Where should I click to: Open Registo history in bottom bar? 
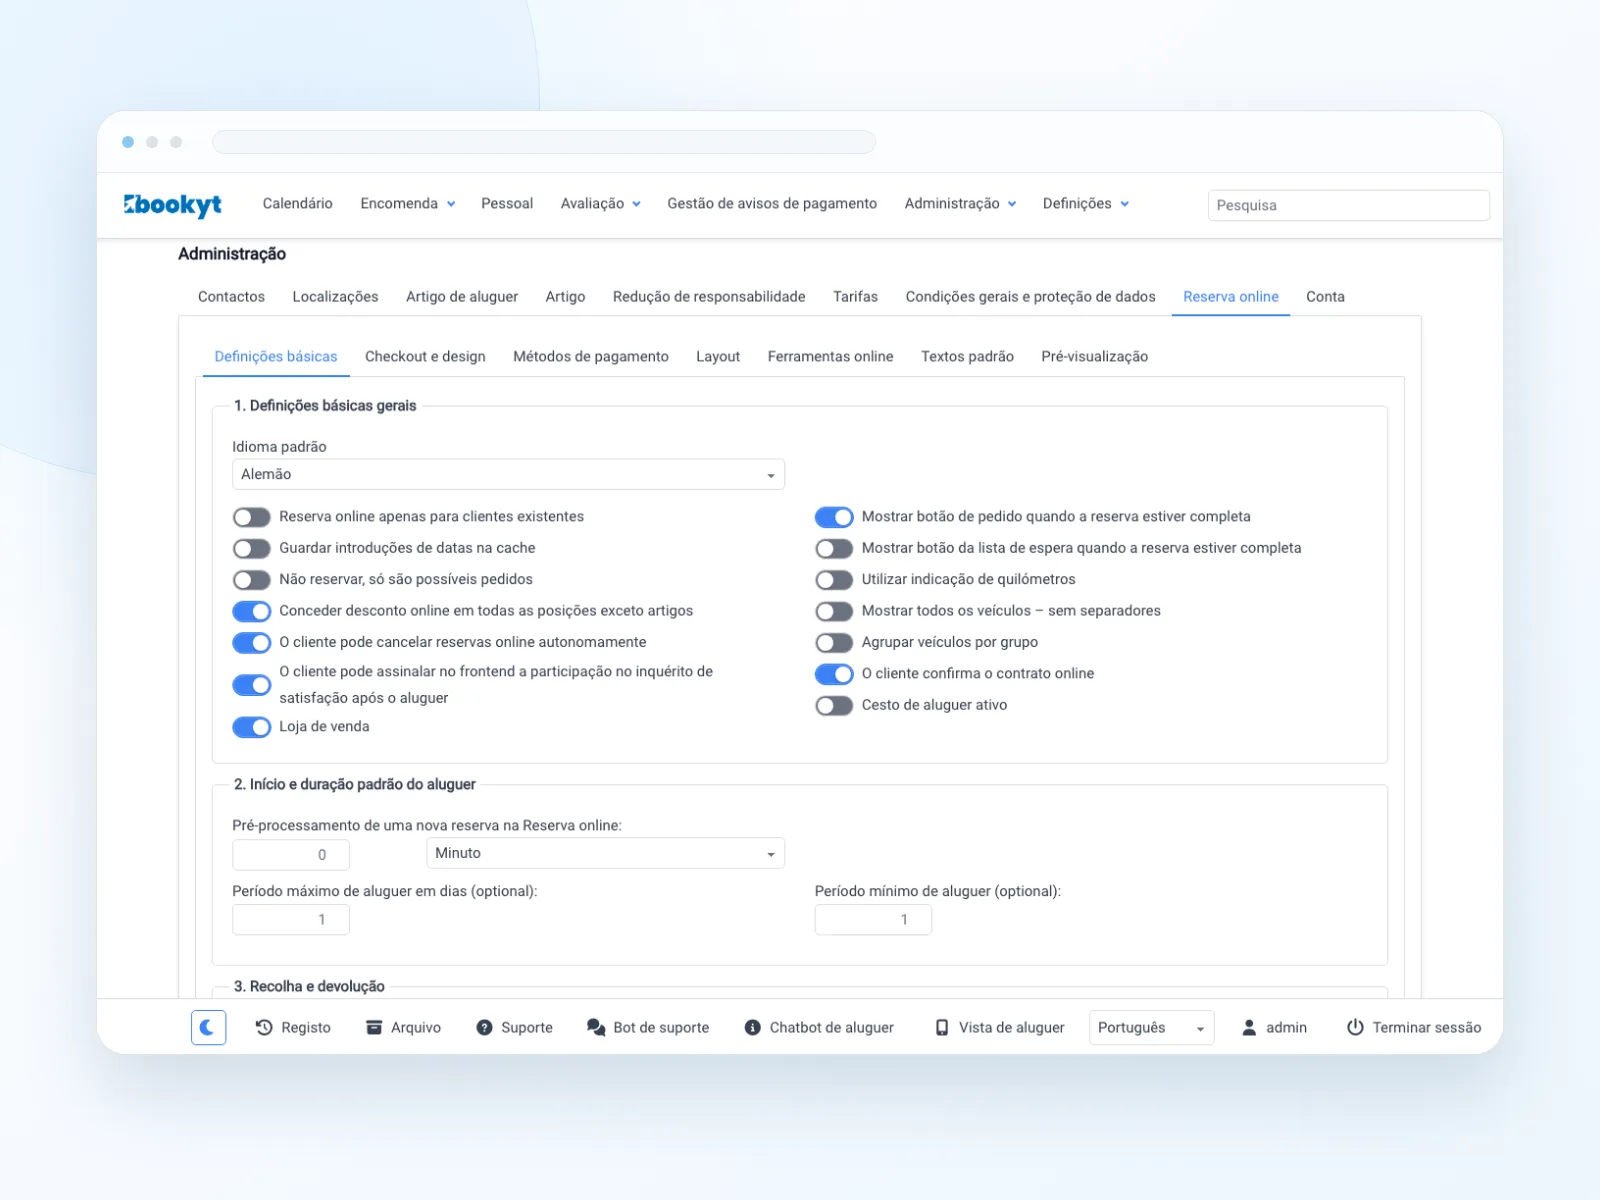coord(292,1027)
